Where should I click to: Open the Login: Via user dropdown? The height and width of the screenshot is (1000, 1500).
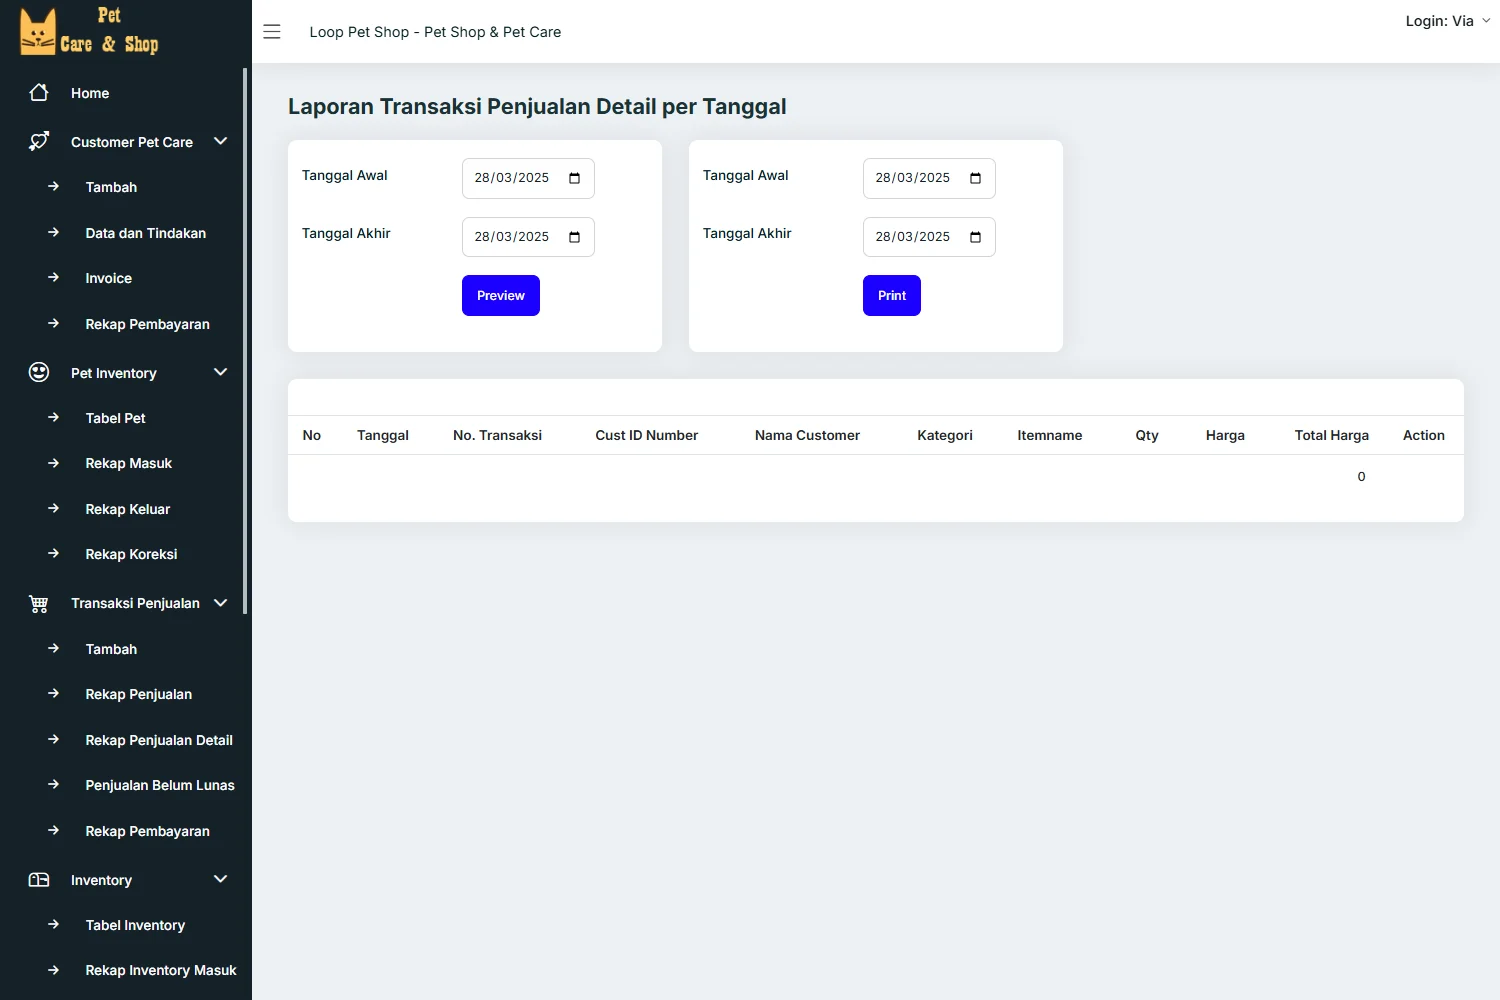tap(1447, 21)
